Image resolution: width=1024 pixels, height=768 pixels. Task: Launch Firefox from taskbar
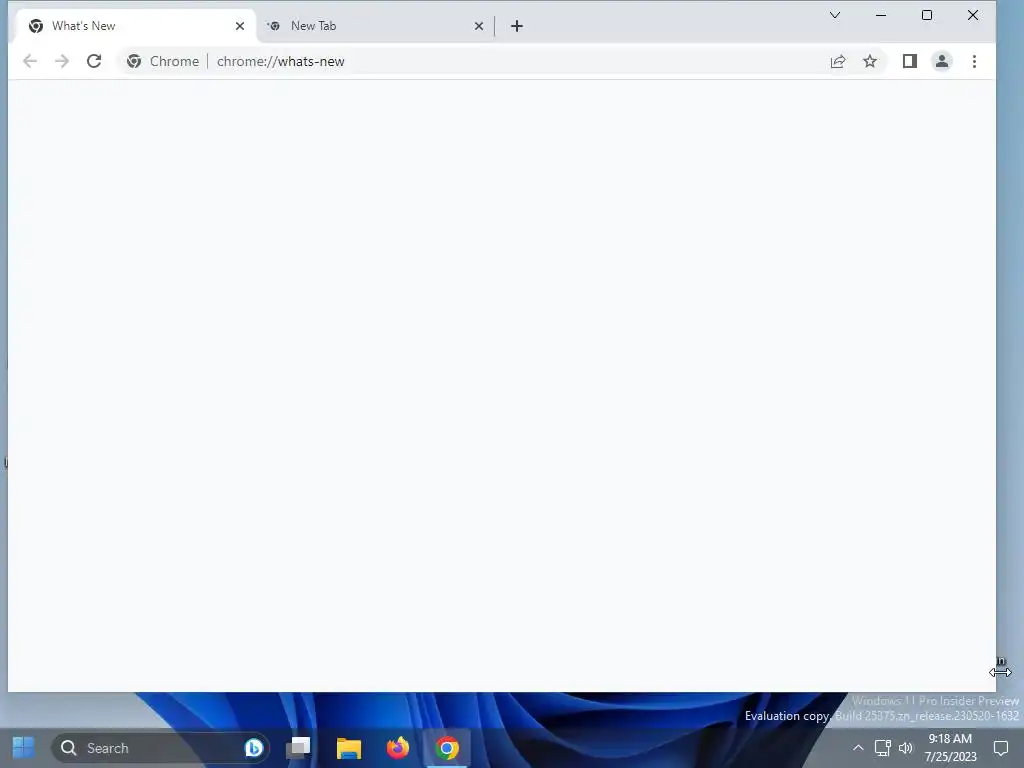398,748
